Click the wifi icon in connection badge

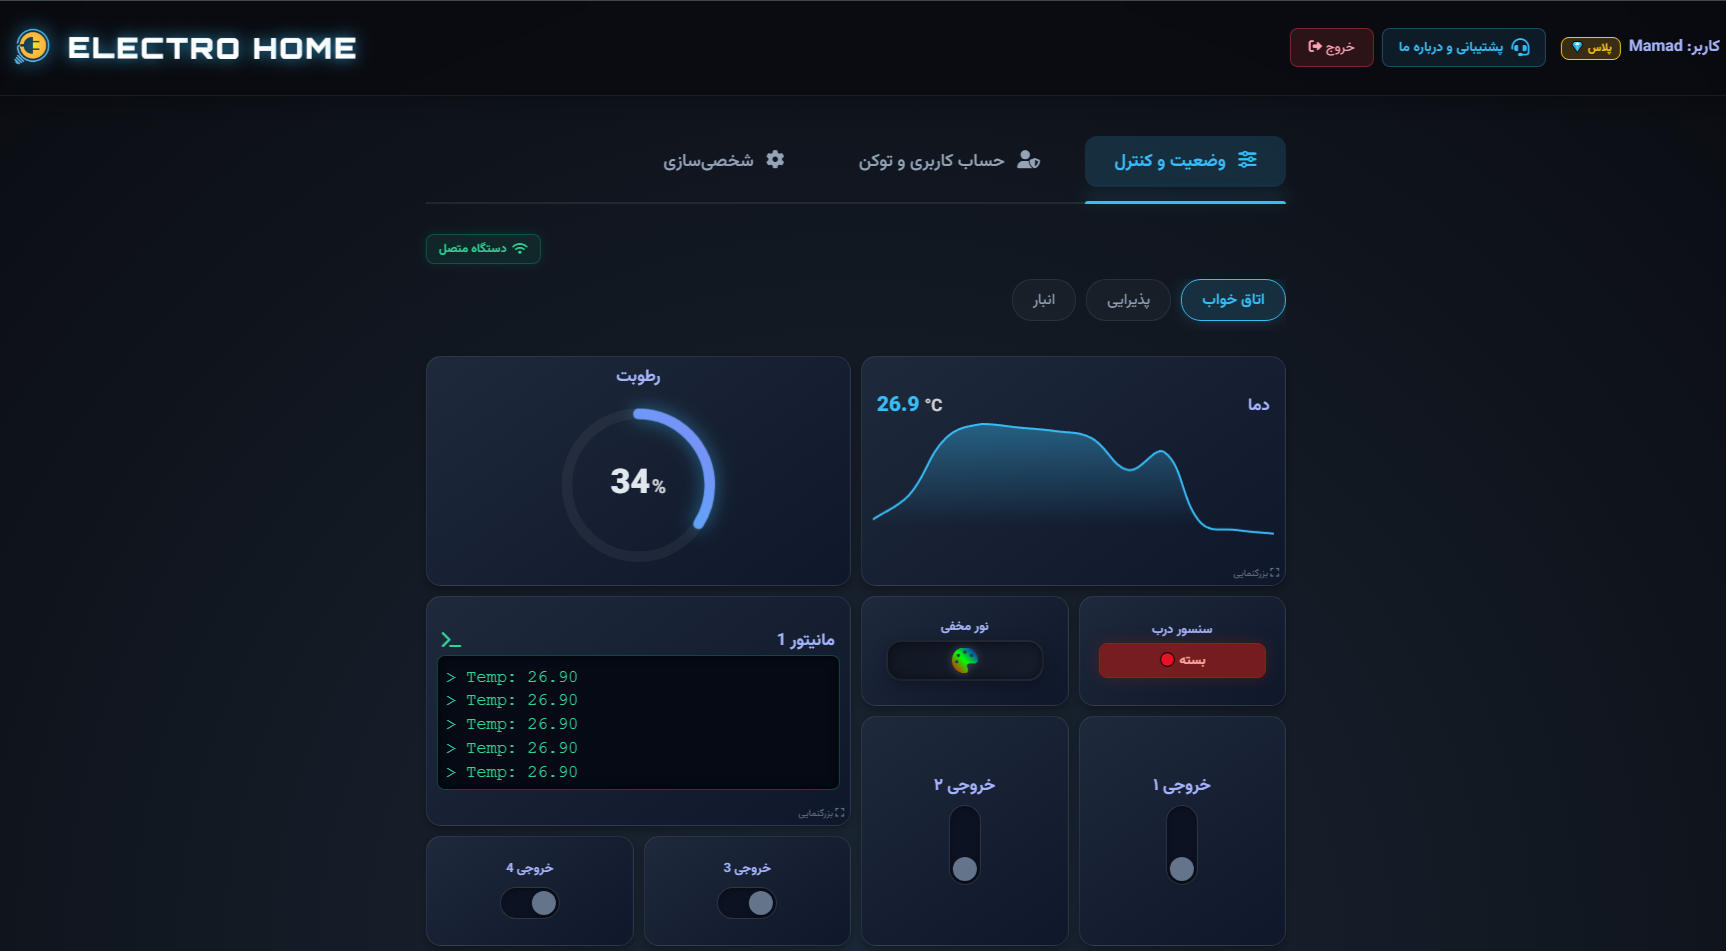click(x=520, y=248)
